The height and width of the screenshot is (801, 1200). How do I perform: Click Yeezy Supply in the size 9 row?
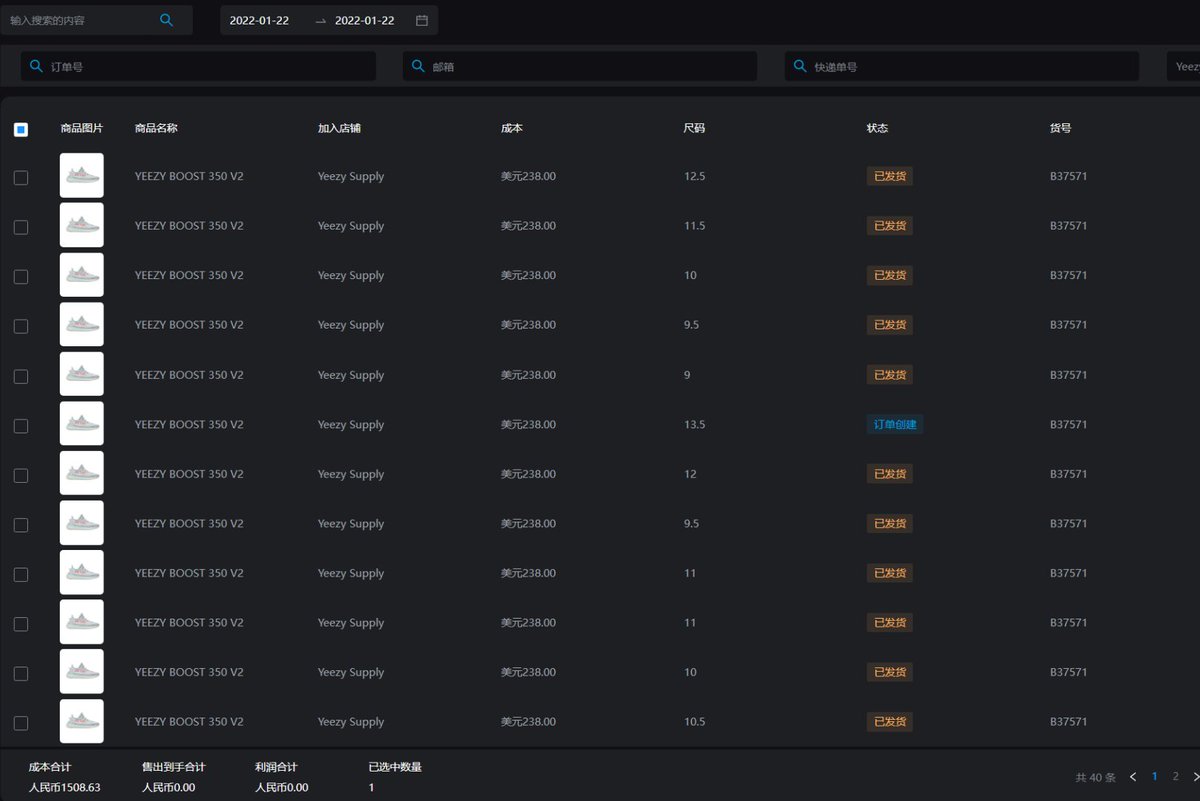point(351,375)
